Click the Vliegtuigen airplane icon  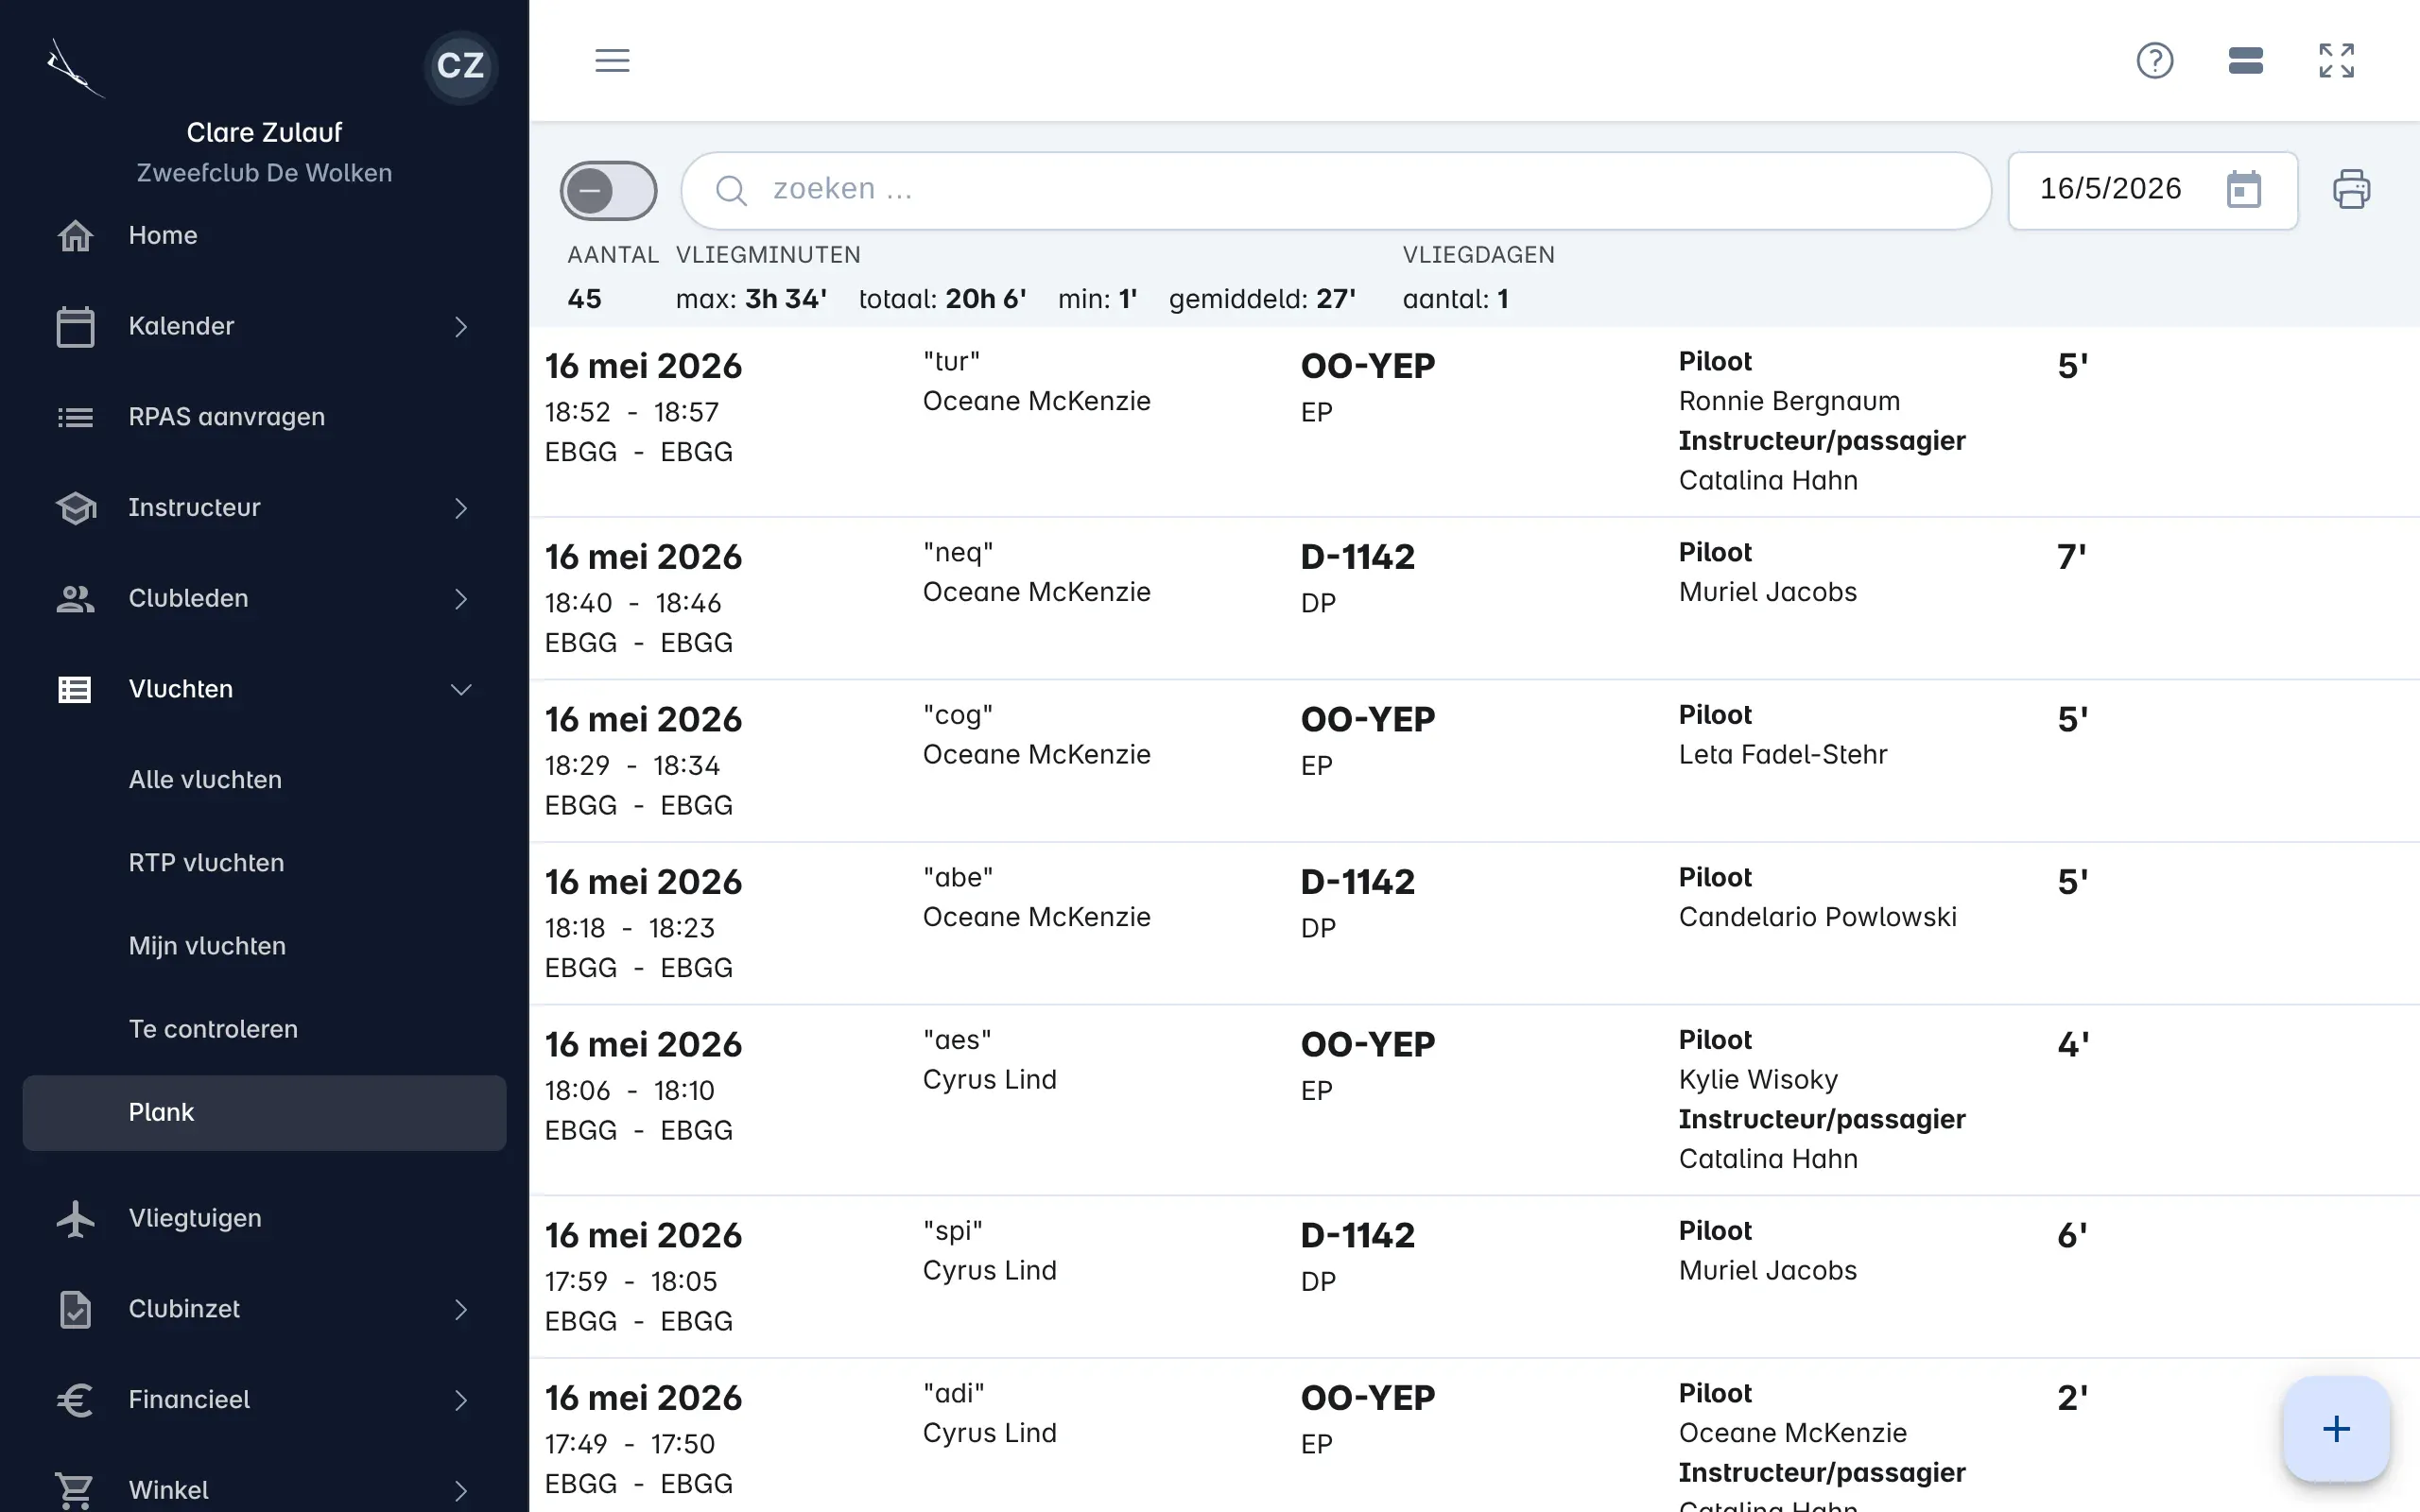[x=75, y=1218]
